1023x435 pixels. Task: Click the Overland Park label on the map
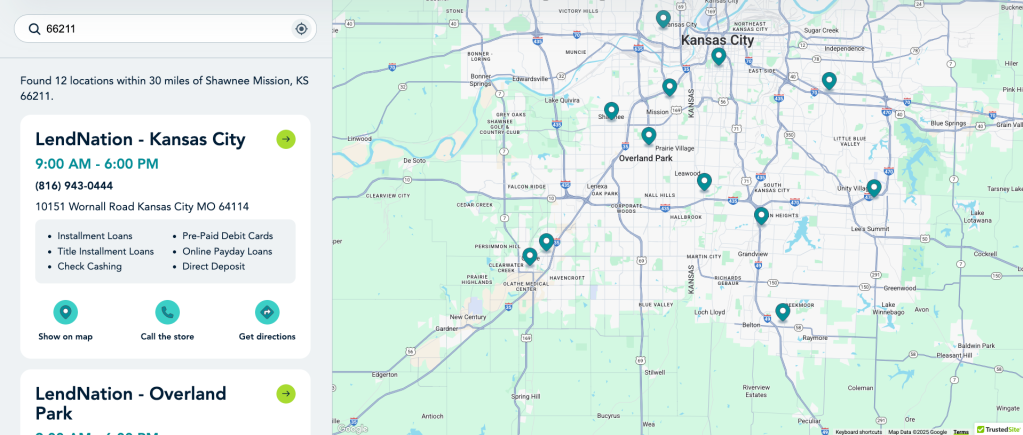click(645, 158)
